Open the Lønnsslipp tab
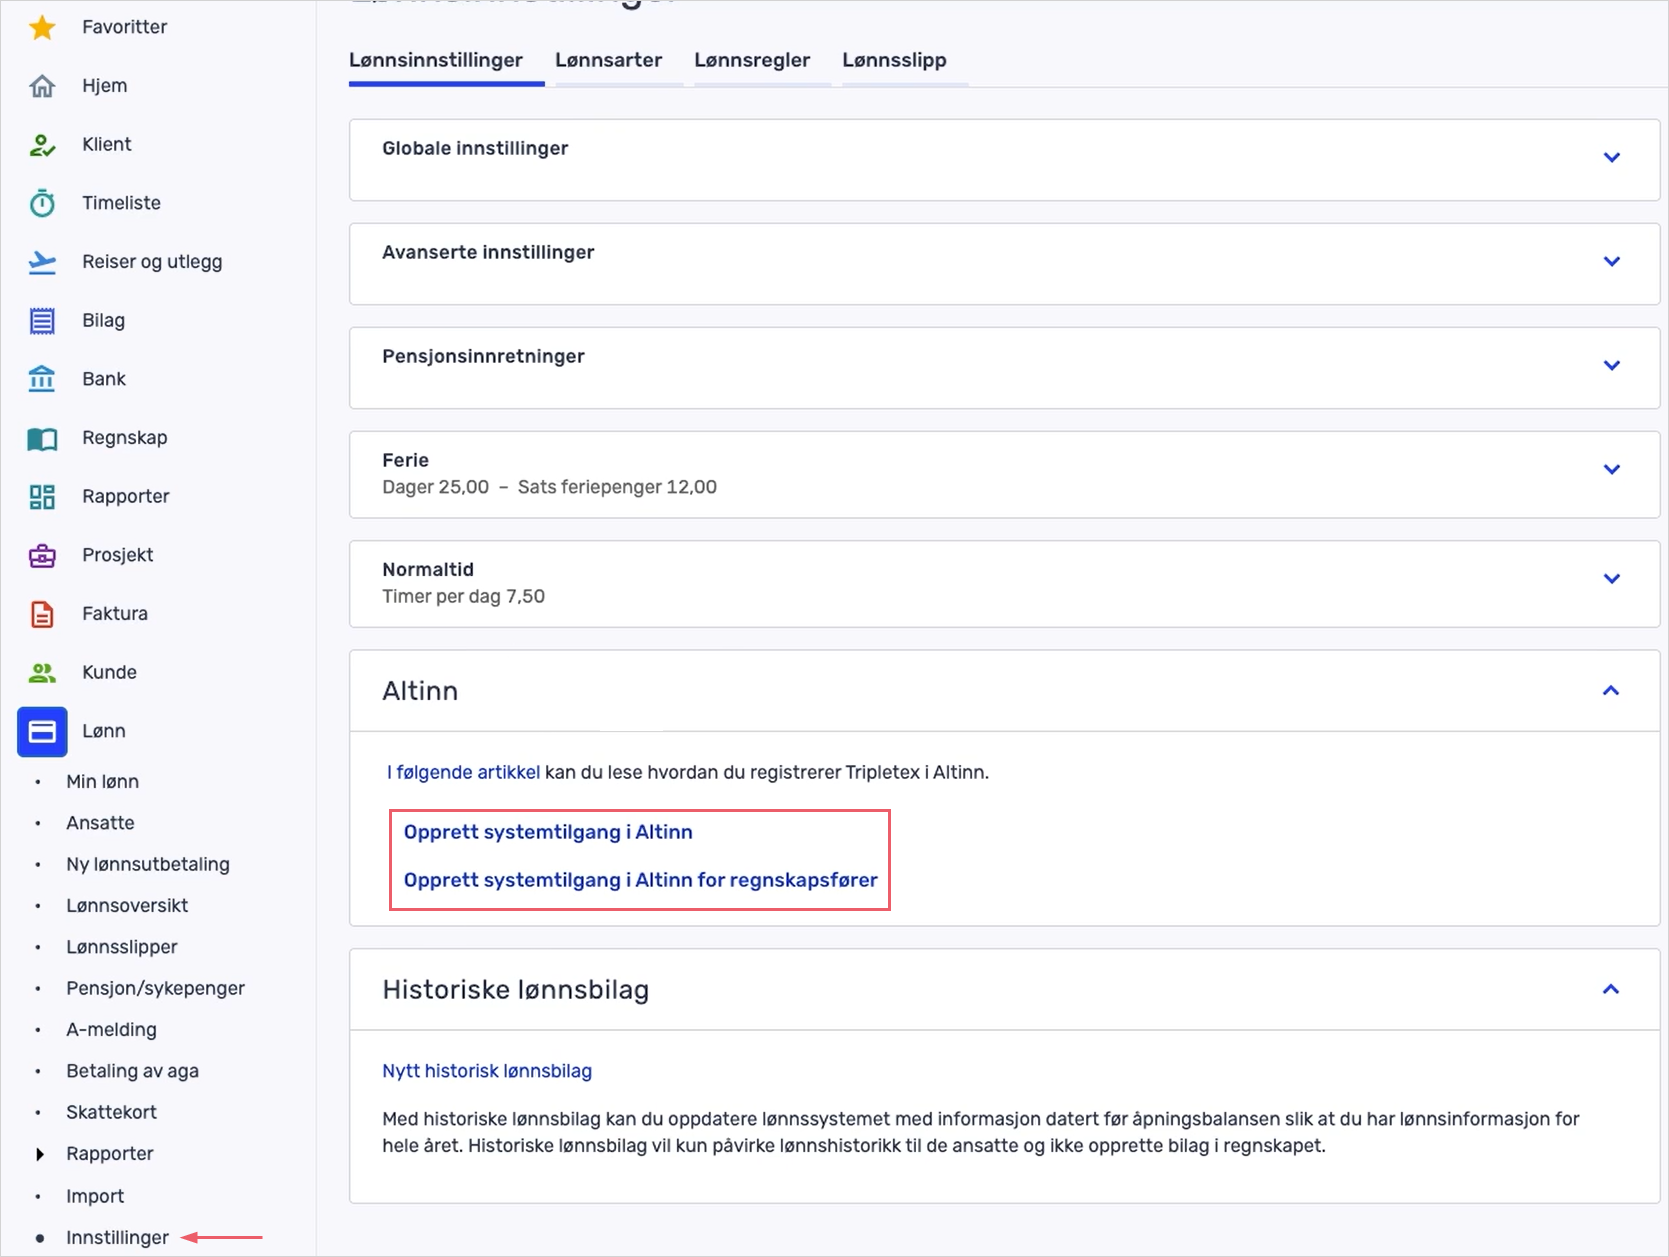Image resolution: width=1669 pixels, height=1257 pixels. pyautogui.click(x=894, y=60)
